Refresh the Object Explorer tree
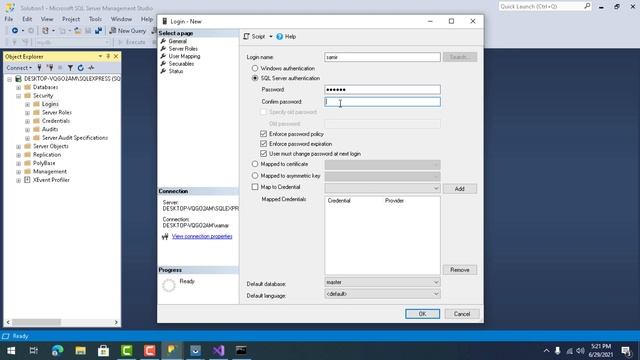 tap(80, 68)
